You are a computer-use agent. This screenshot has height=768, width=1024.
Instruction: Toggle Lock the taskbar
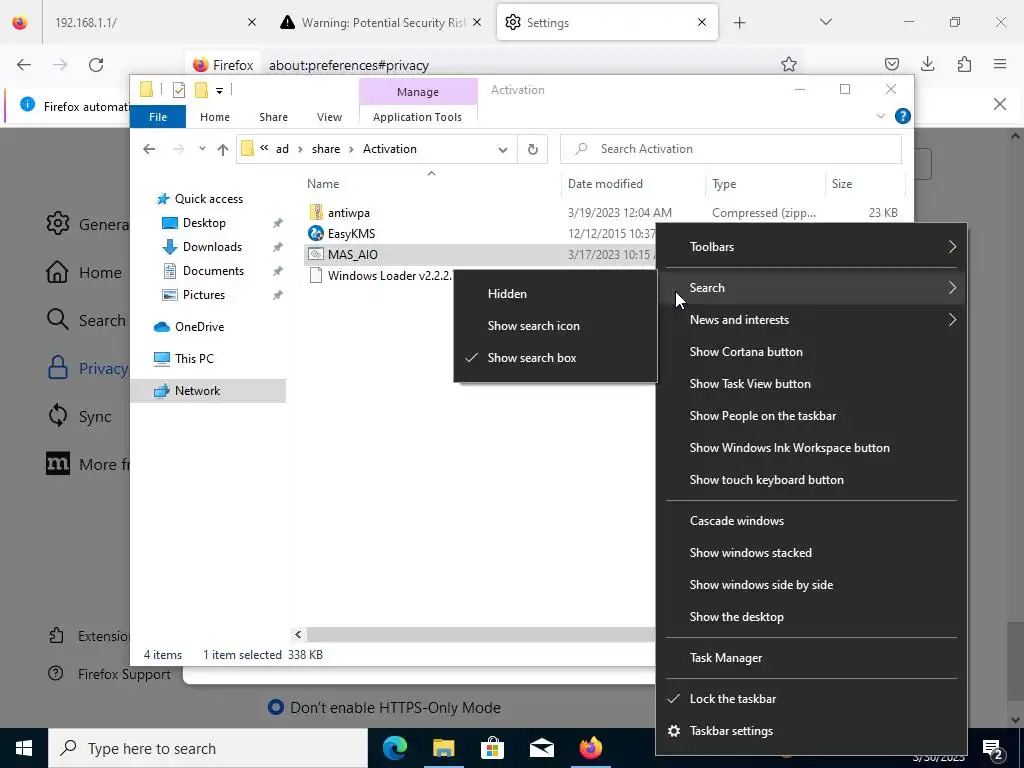pos(811,699)
